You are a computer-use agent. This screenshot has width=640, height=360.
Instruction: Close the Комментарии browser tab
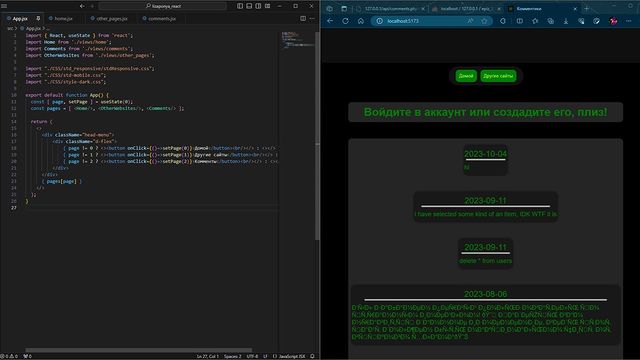click(x=575, y=9)
